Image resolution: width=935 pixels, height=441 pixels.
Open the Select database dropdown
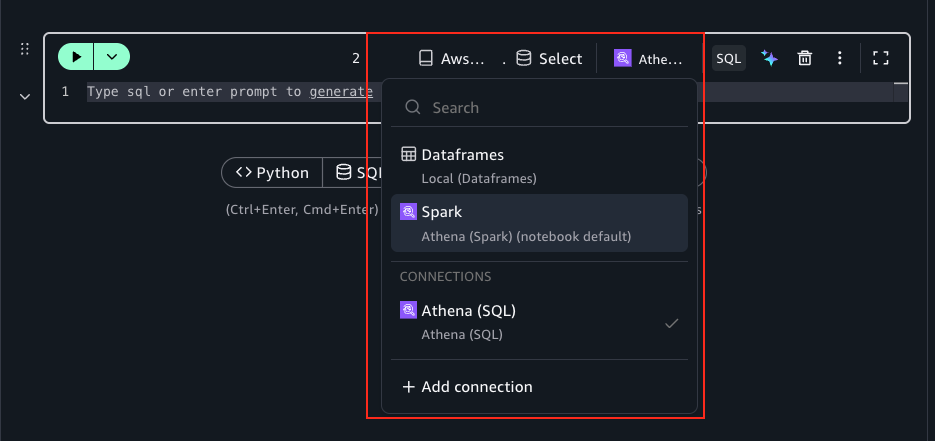(x=549, y=58)
